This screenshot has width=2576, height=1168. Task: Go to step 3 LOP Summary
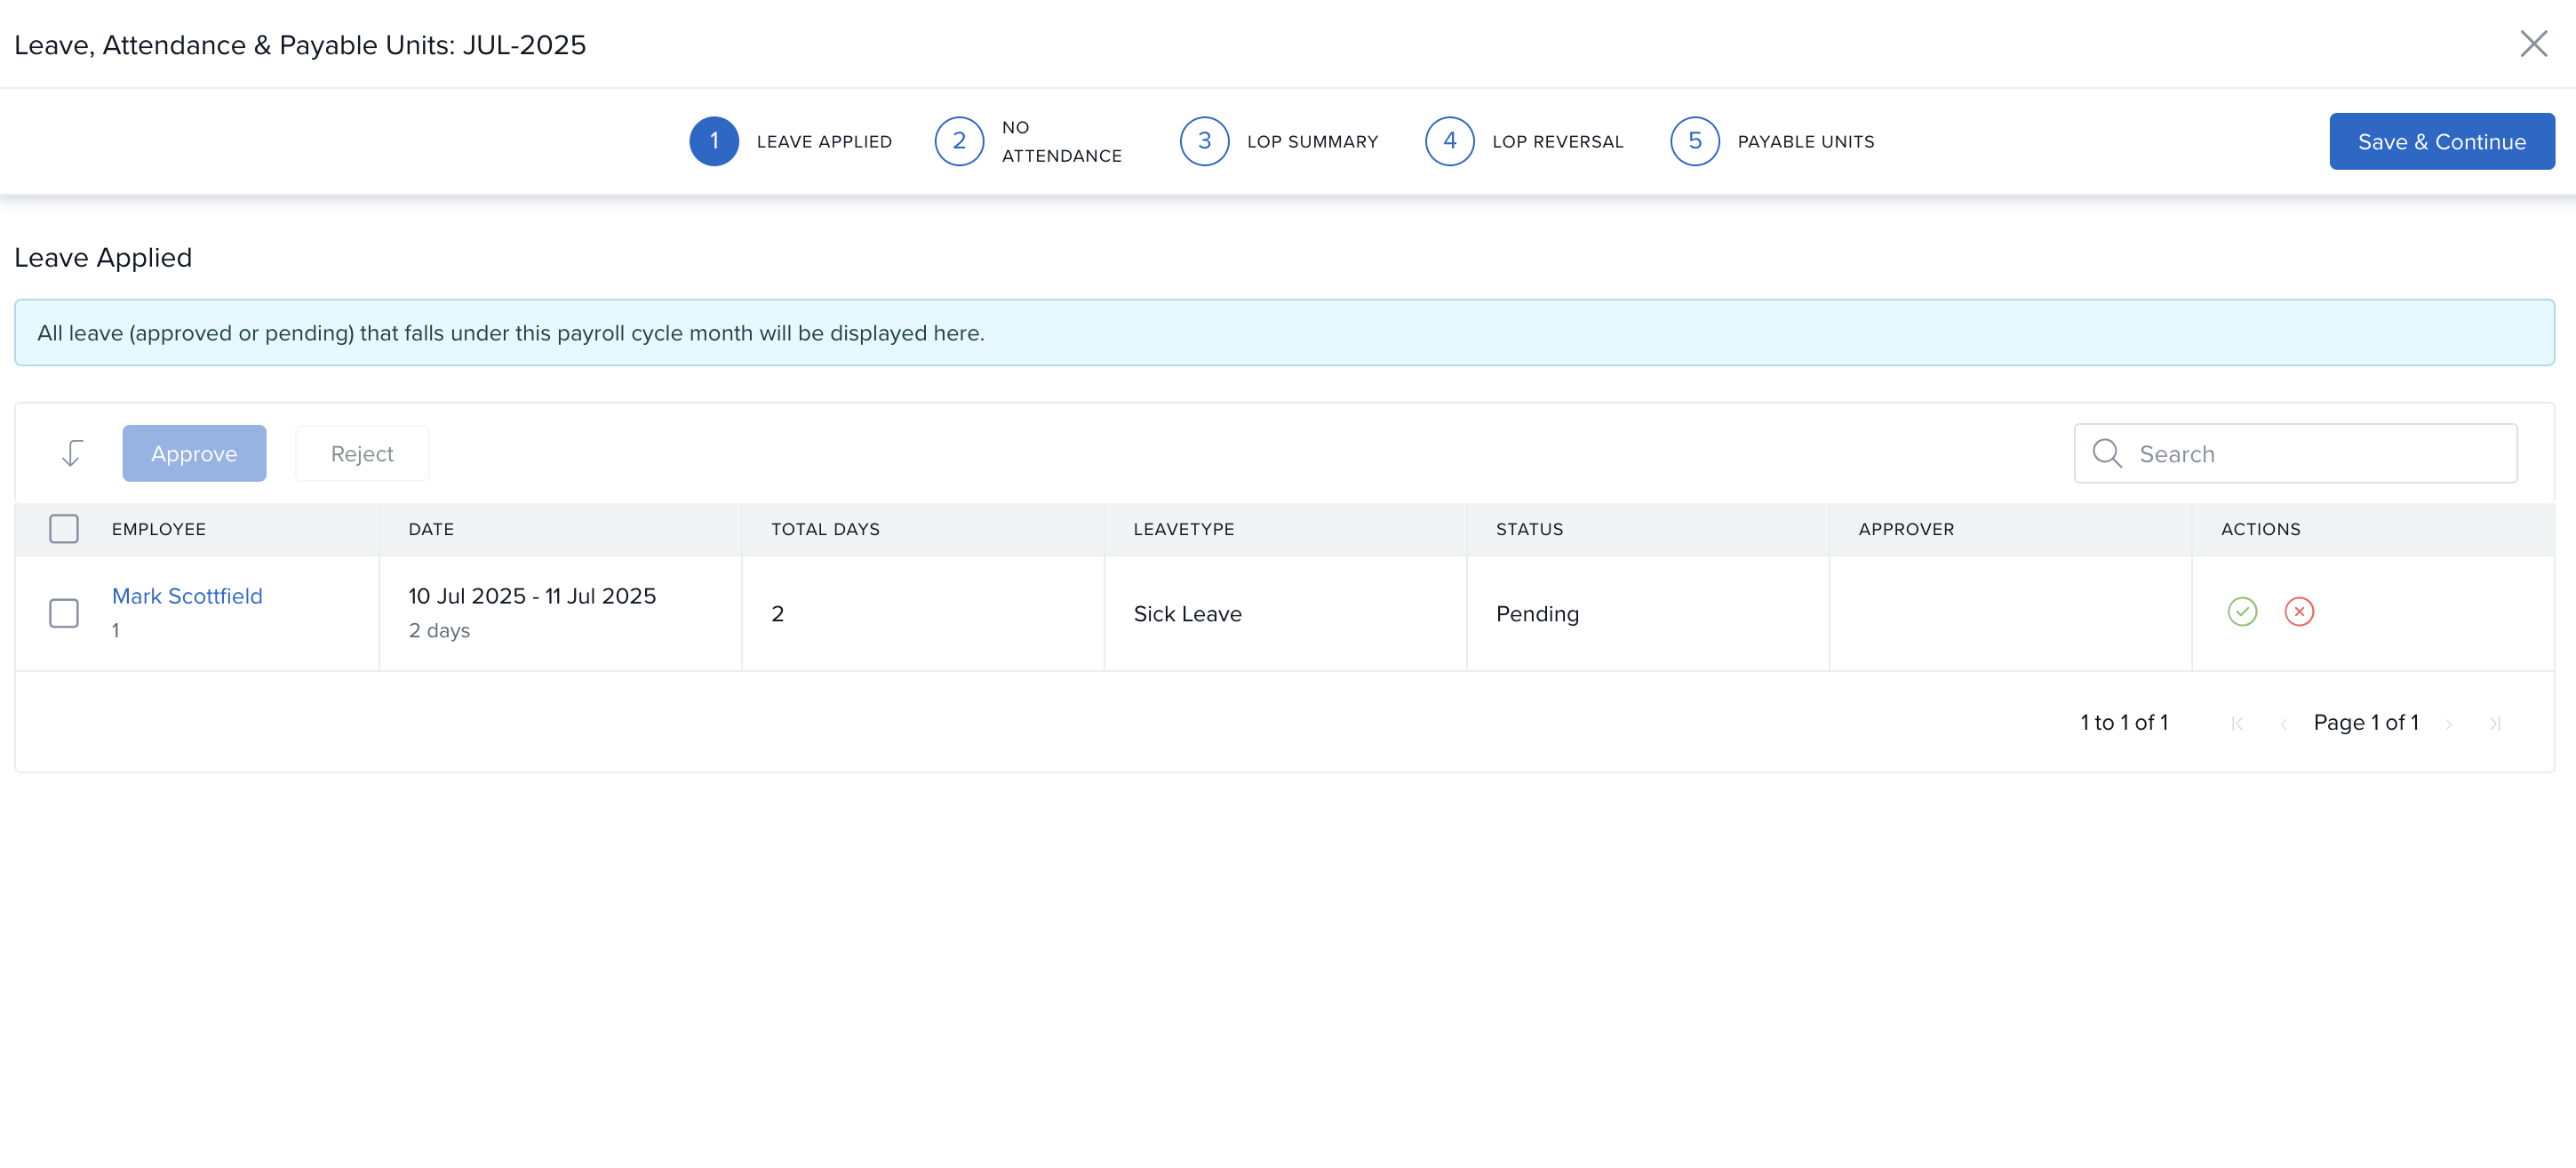pos(1204,141)
